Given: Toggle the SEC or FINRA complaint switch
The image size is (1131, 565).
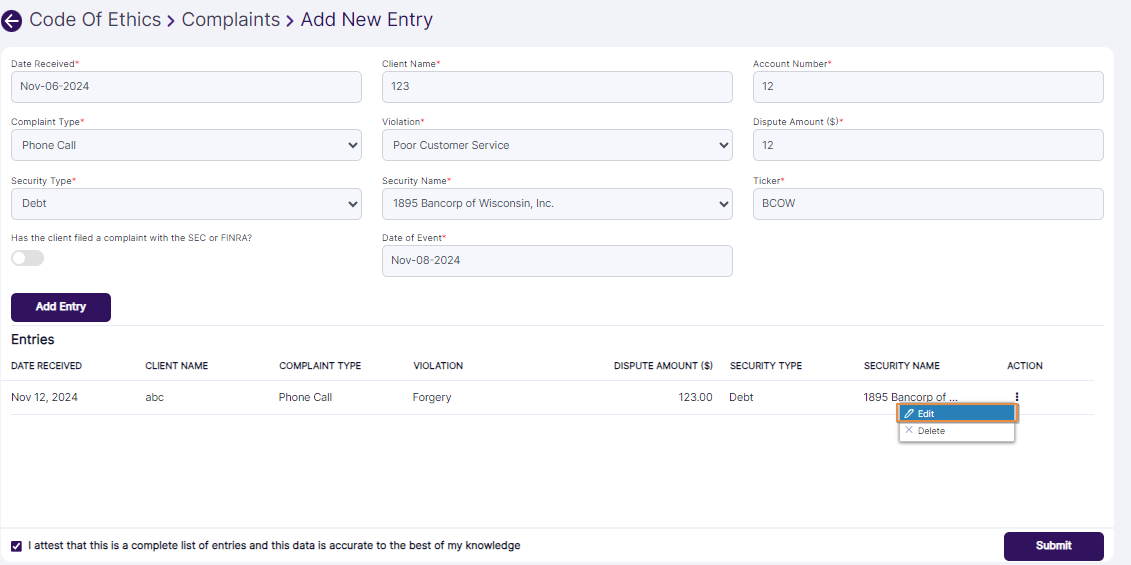Looking at the screenshot, I should coord(27,258).
